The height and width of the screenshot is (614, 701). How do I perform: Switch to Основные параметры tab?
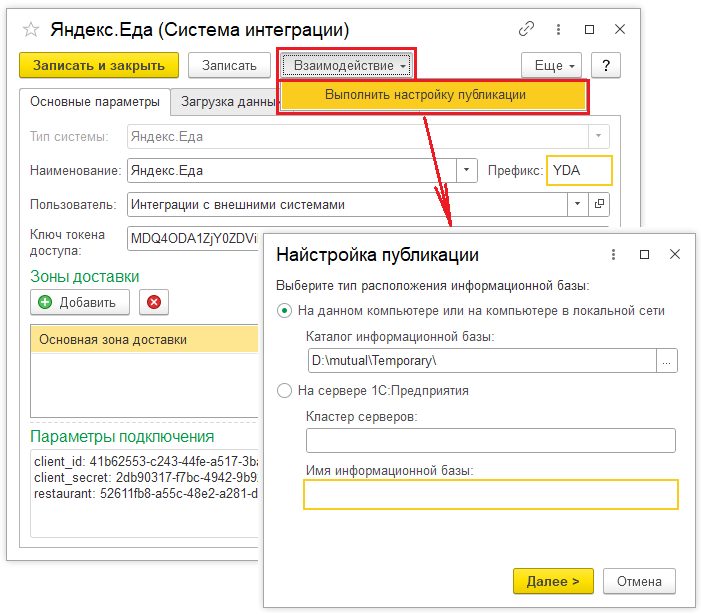point(95,102)
